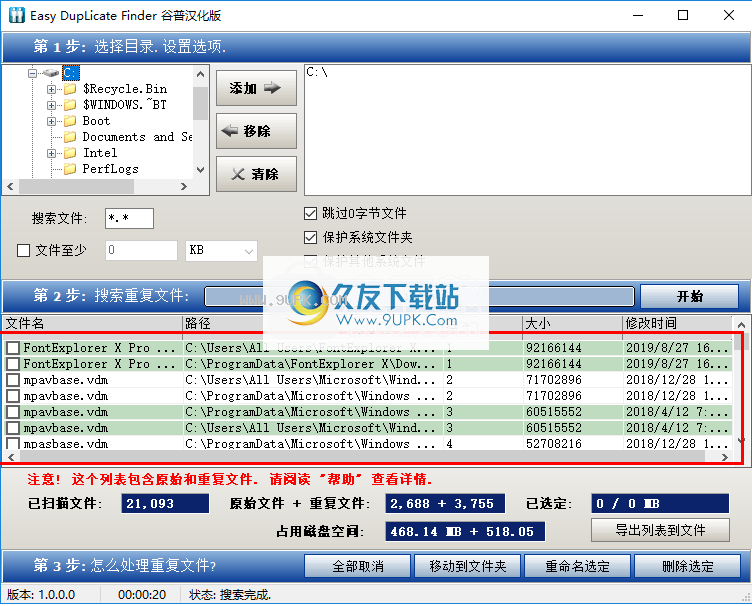Click 导出列表到文件 export button

pyautogui.click(x=660, y=530)
